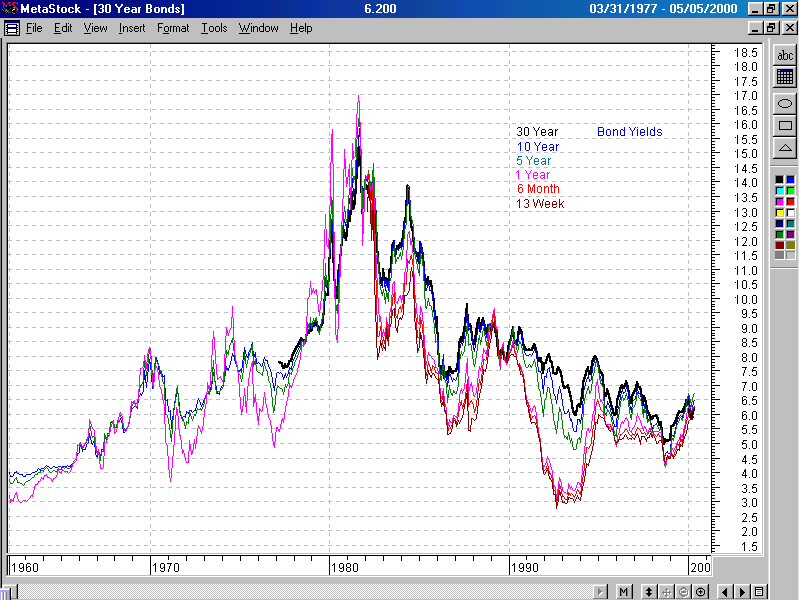Image resolution: width=800 pixels, height=600 pixels.
Task: Pick the purple color swatch
Action: pyautogui.click(x=790, y=235)
